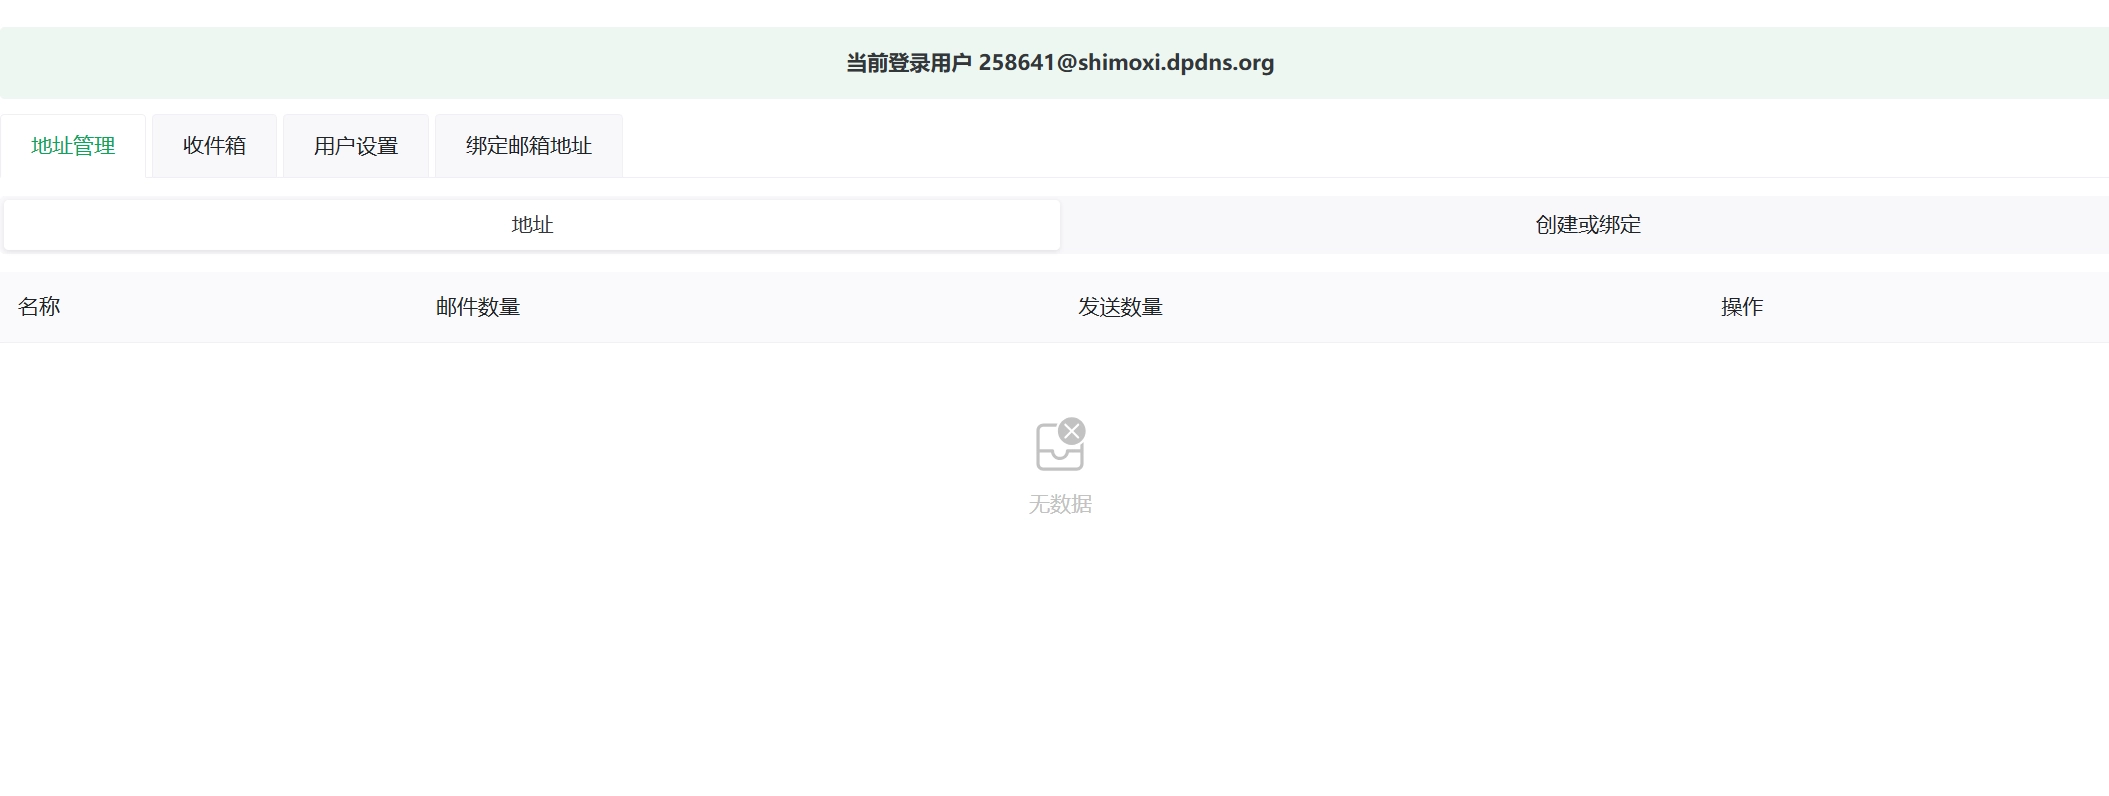
Task: Go to the 地址管理 tab
Action: [73, 146]
